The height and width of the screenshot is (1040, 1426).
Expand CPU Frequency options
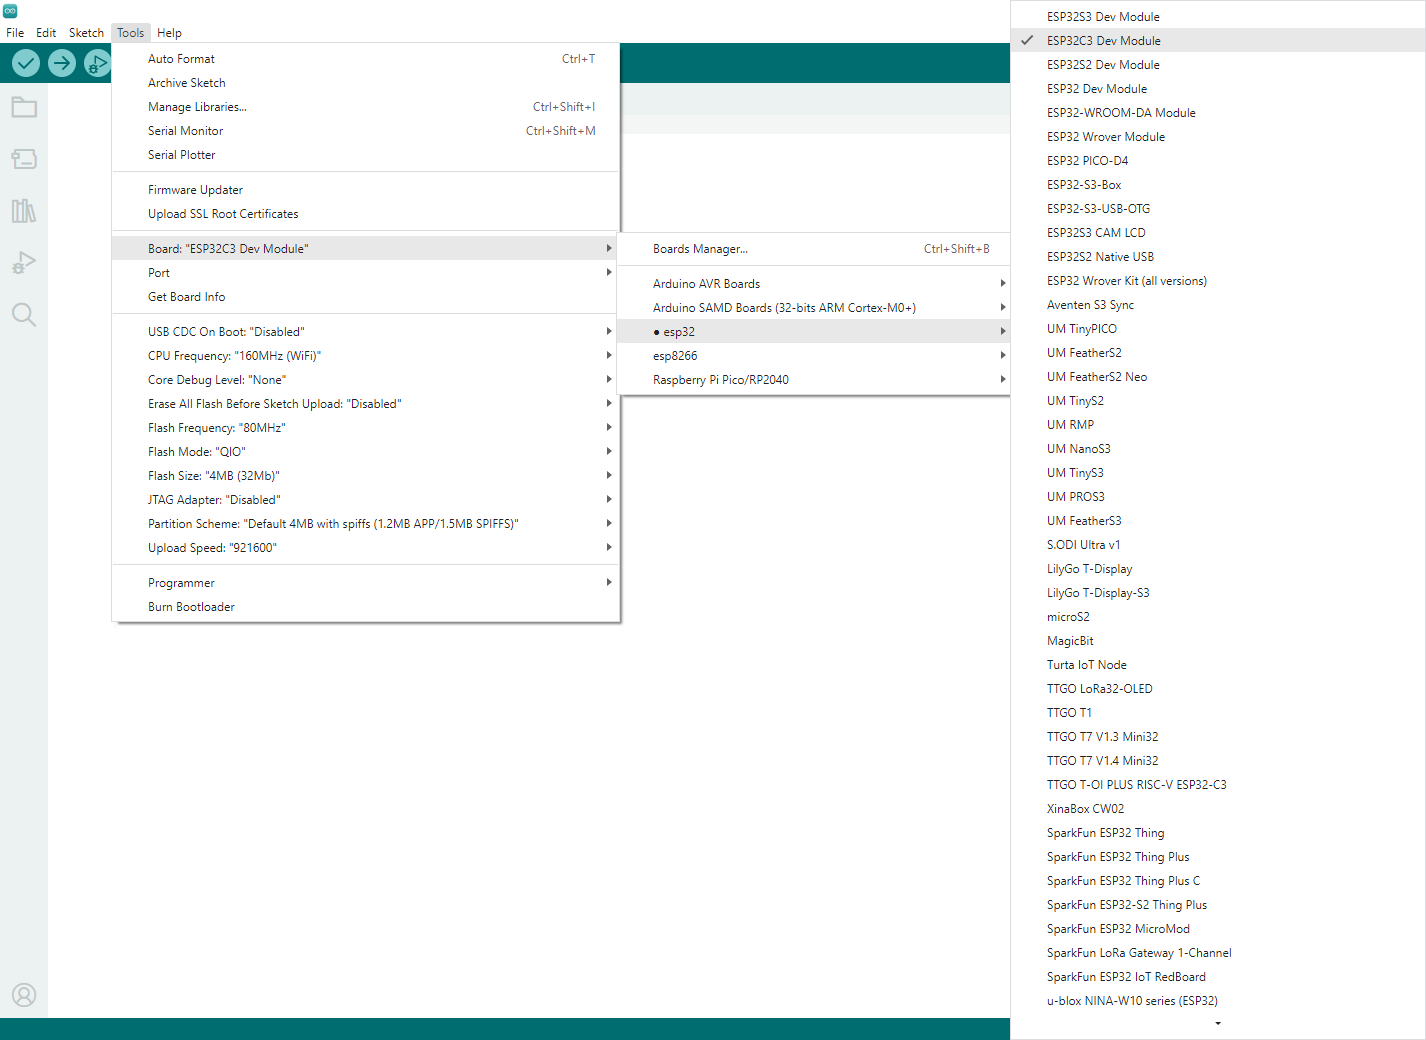pos(366,356)
